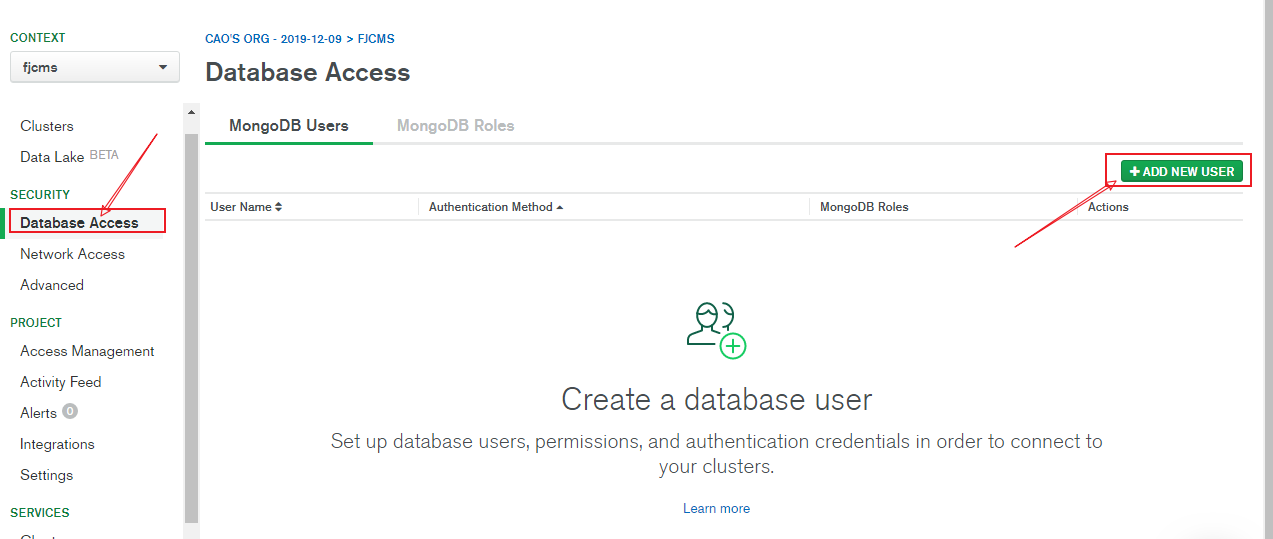This screenshot has width=1273, height=539.
Task: Sort by the Authentication Method column
Action: click(x=496, y=207)
